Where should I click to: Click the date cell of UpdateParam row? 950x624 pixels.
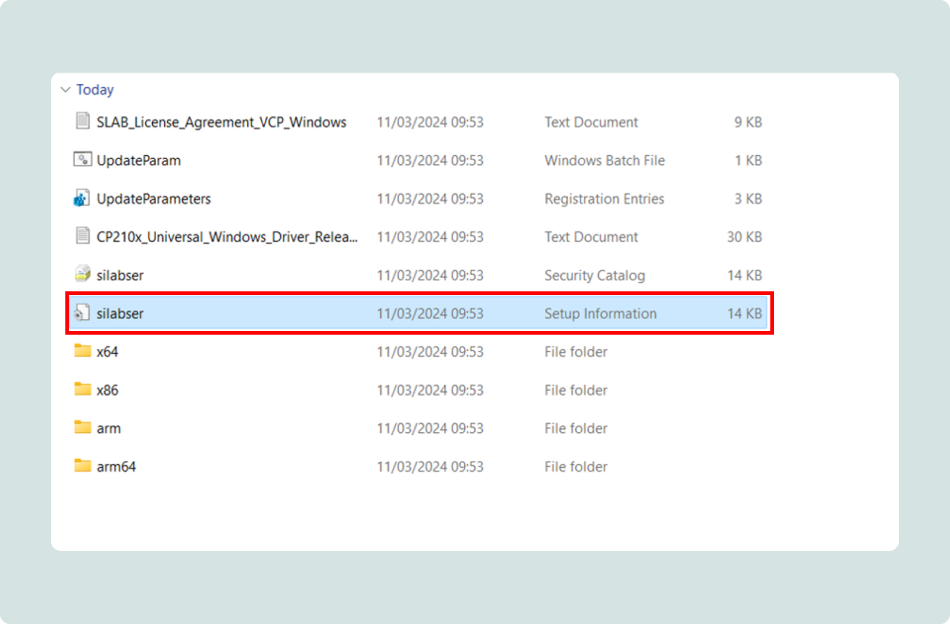point(430,161)
